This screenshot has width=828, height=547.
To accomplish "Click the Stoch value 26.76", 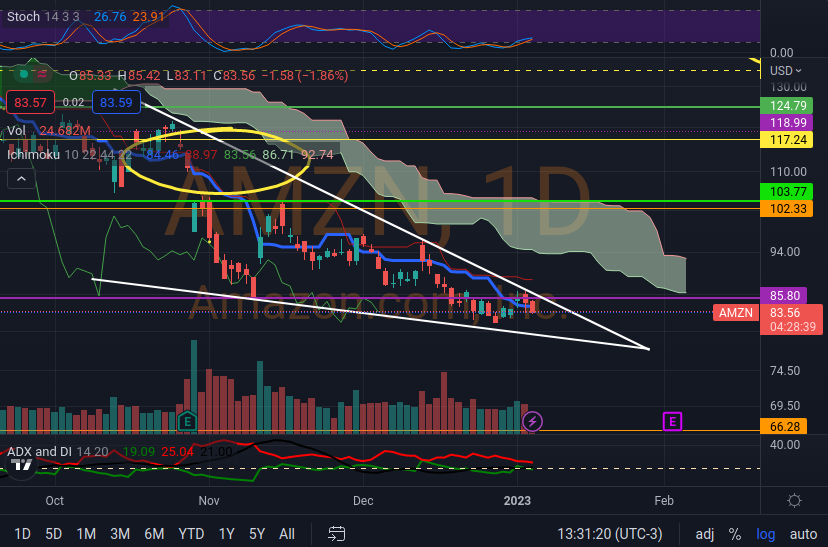I will click(110, 16).
